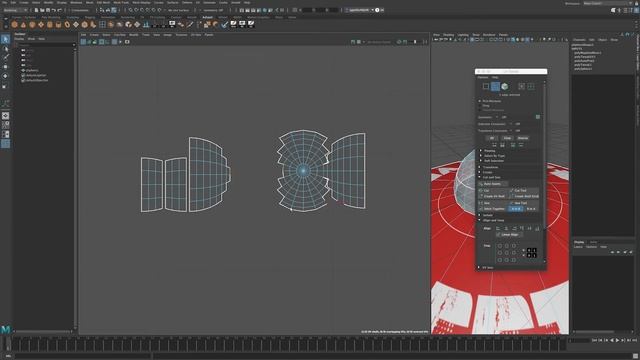
Task: Switch UV Toolkit to Edge selection mode
Action: pos(495,86)
